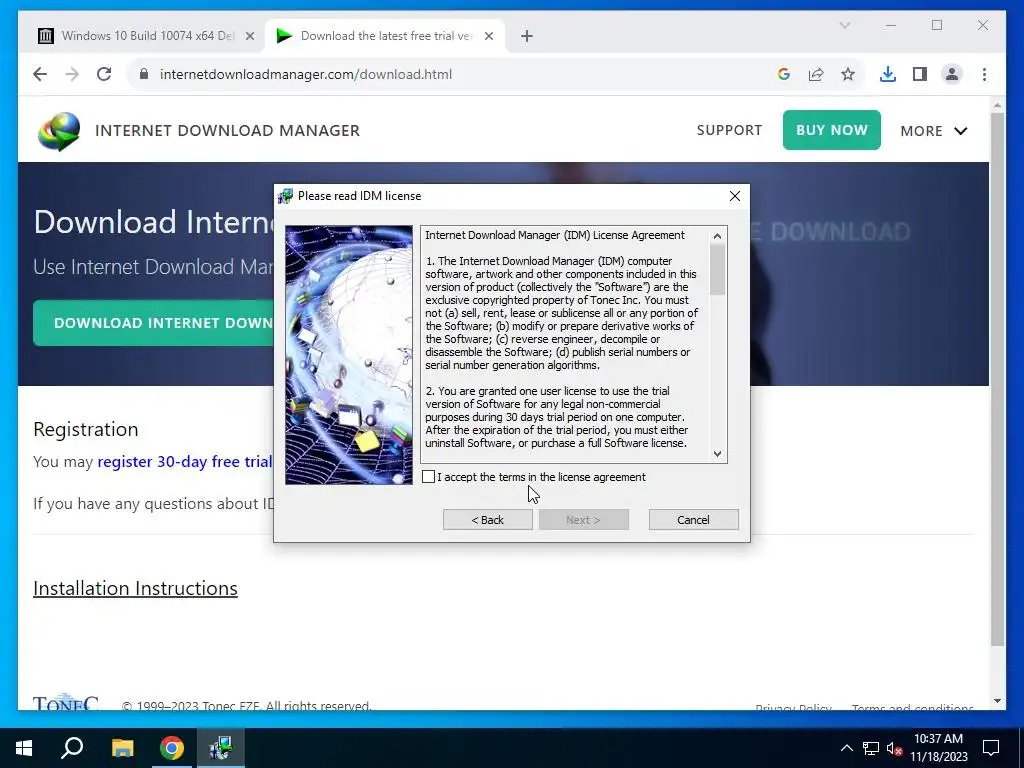Expand the MORE dropdown menu
The height and width of the screenshot is (768, 1024).
[934, 131]
